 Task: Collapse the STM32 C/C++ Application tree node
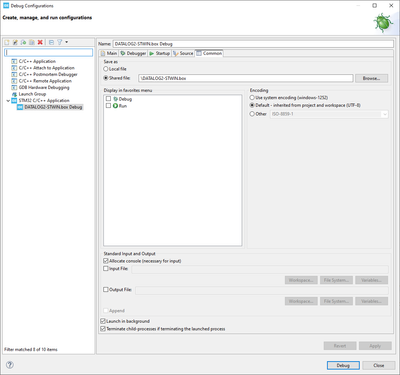click(8, 101)
